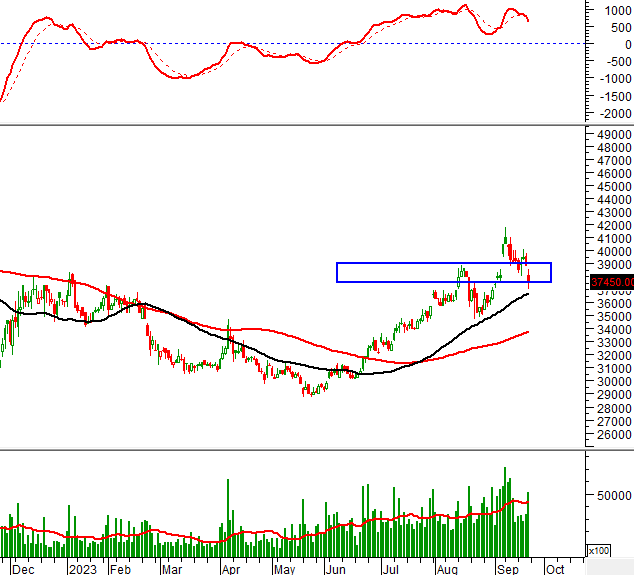Select the Oct month label
The width and height of the screenshot is (634, 575).
pyautogui.click(x=555, y=569)
